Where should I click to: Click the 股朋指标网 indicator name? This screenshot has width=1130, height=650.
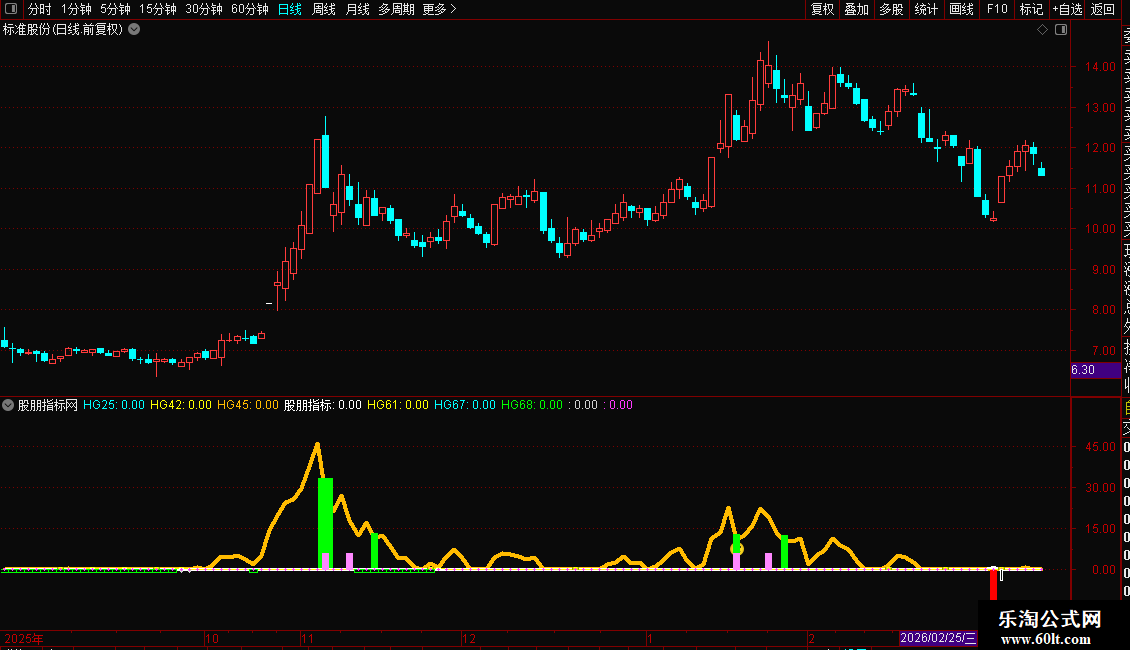coord(48,405)
